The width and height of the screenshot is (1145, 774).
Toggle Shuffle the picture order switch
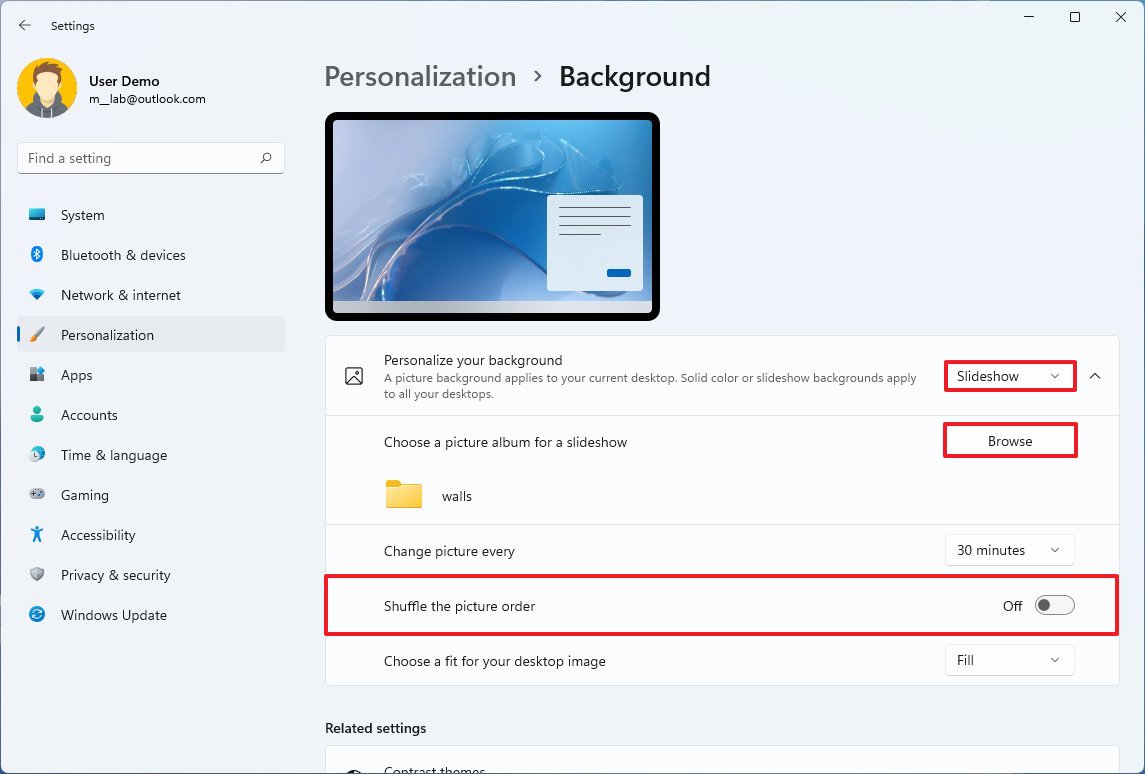click(1054, 605)
